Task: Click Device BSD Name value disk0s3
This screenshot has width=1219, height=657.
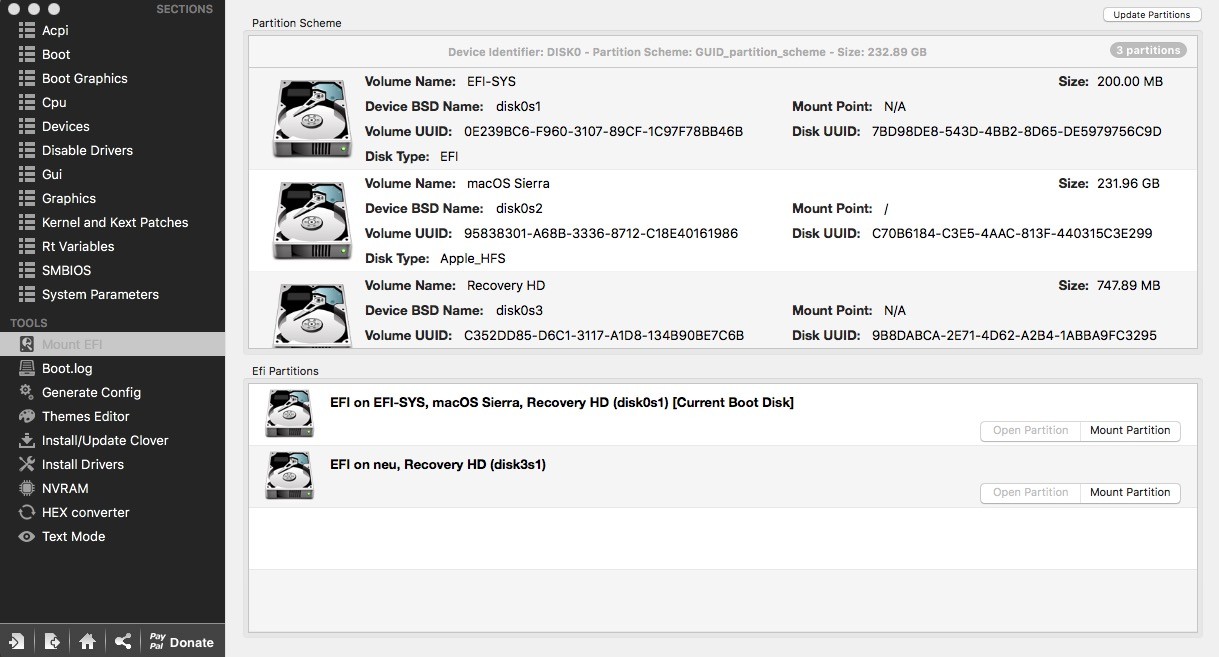Action: [x=519, y=310]
